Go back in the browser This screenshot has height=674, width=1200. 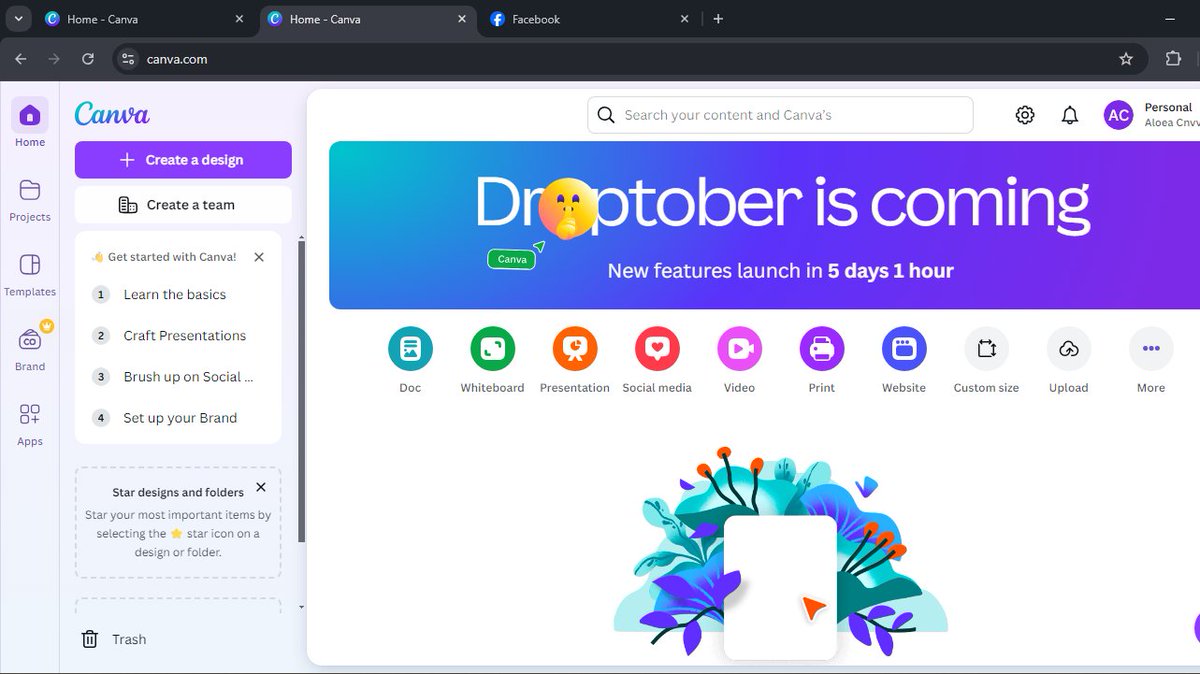point(21,59)
